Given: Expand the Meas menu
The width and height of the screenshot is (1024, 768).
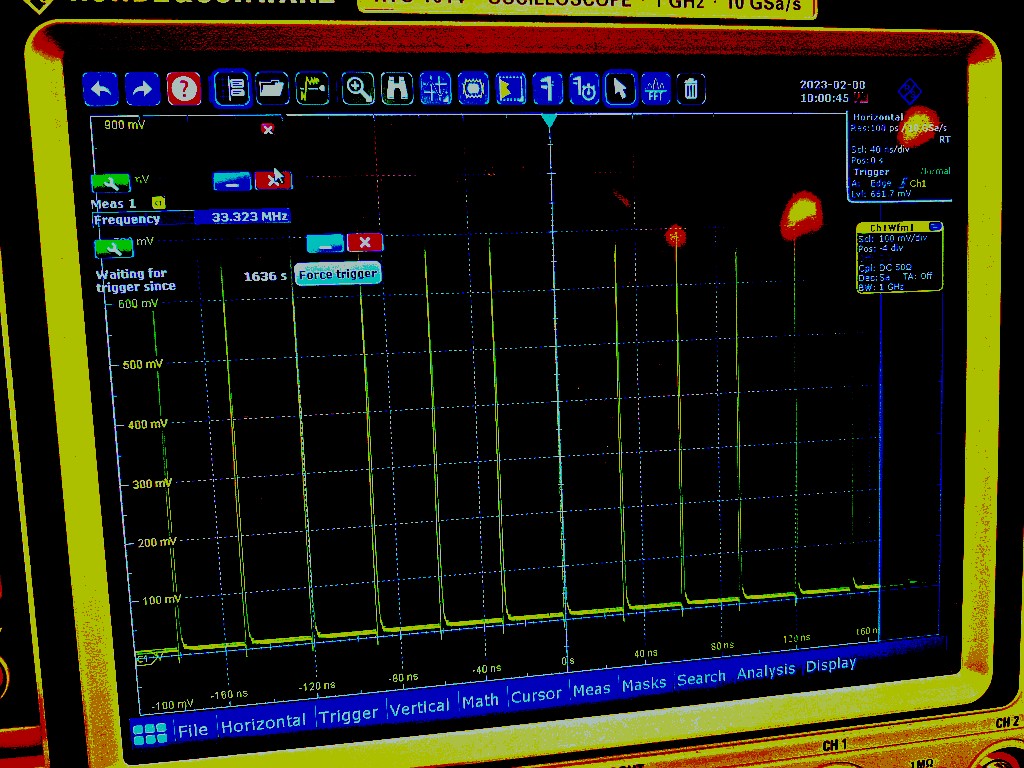Looking at the screenshot, I should click(591, 690).
